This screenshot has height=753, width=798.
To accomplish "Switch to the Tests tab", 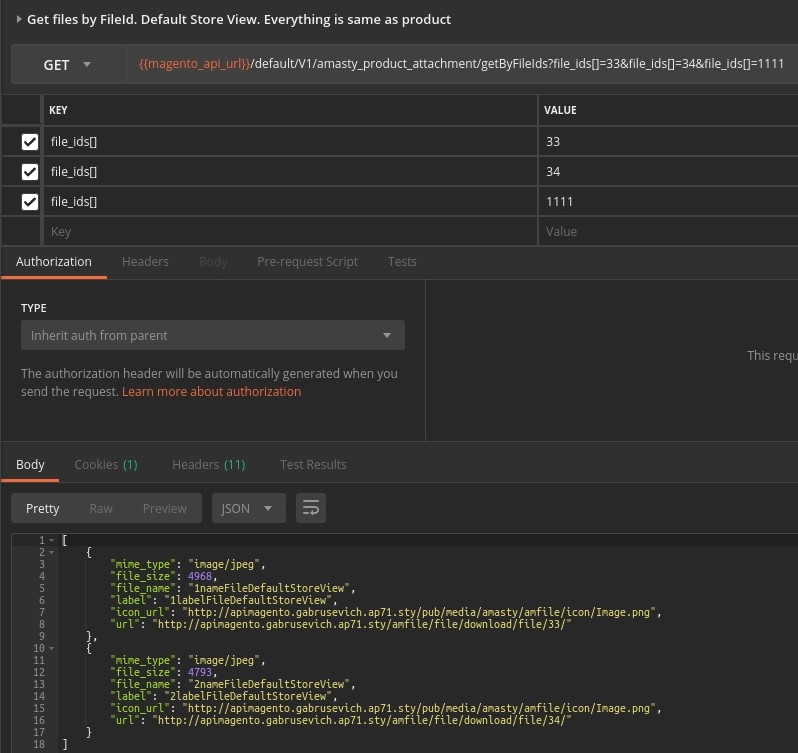I will 402,261.
